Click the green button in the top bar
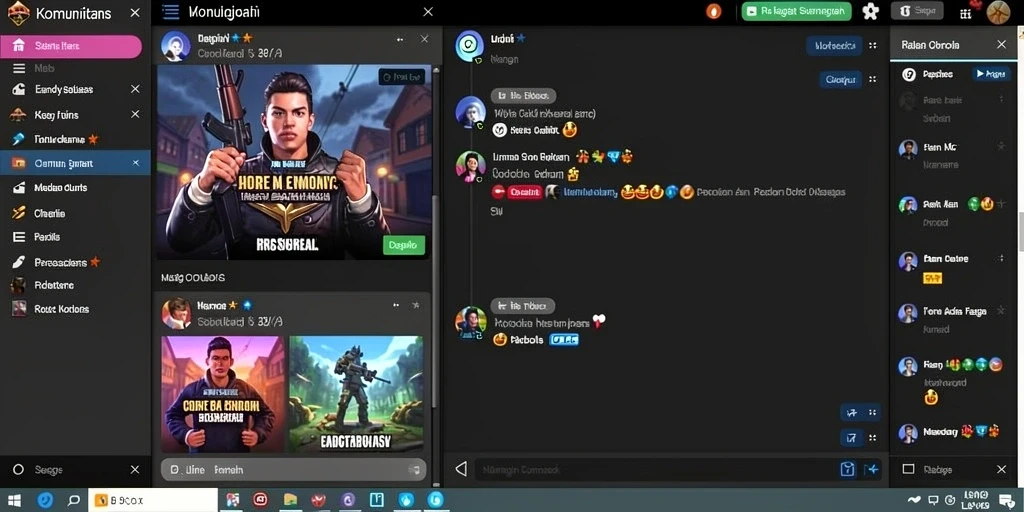This screenshot has height=512, width=1024. [x=797, y=11]
